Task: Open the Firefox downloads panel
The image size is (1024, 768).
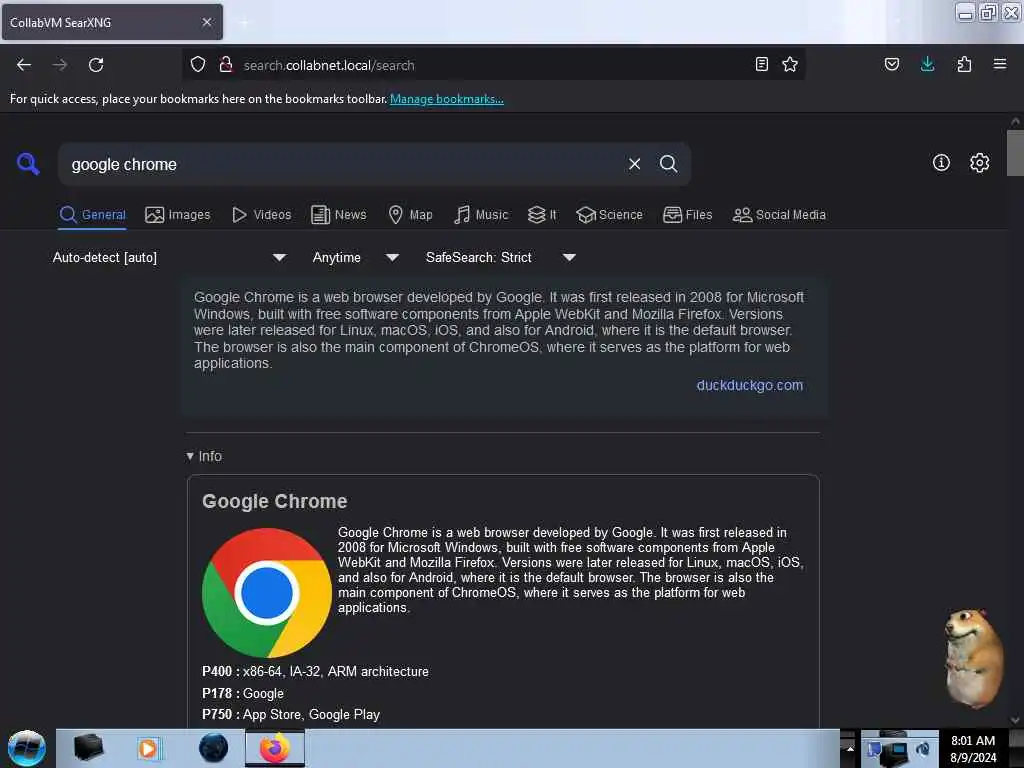Action: coord(927,64)
